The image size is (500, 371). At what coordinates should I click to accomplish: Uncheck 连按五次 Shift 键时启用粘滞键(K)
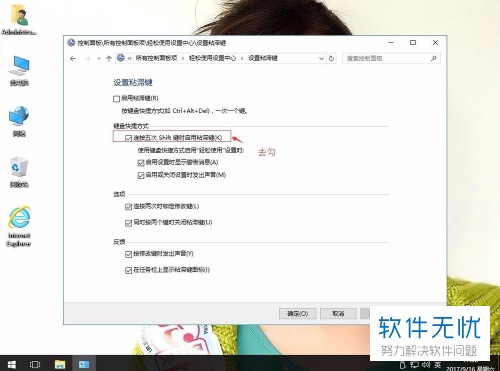click(x=128, y=138)
